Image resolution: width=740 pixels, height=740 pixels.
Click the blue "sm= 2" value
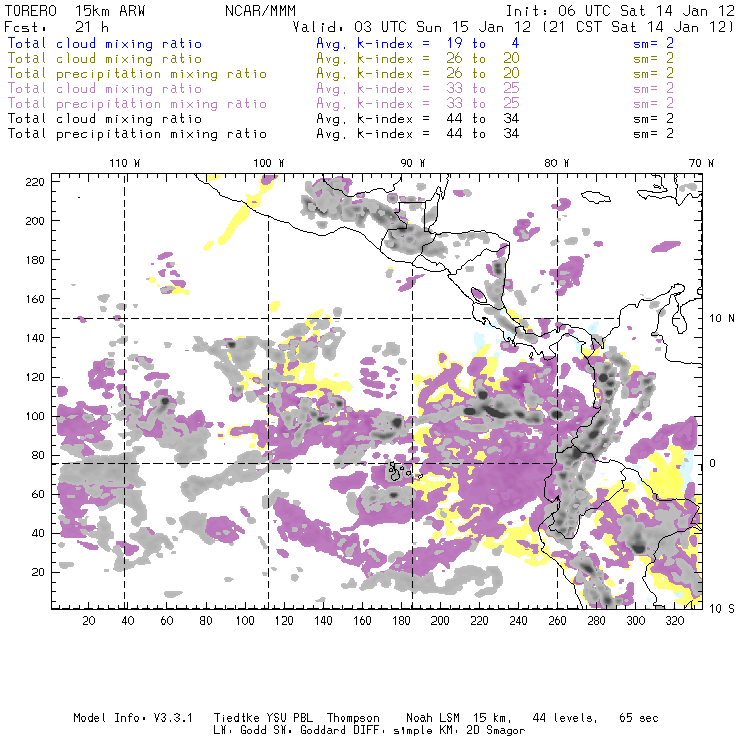pos(653,43)
